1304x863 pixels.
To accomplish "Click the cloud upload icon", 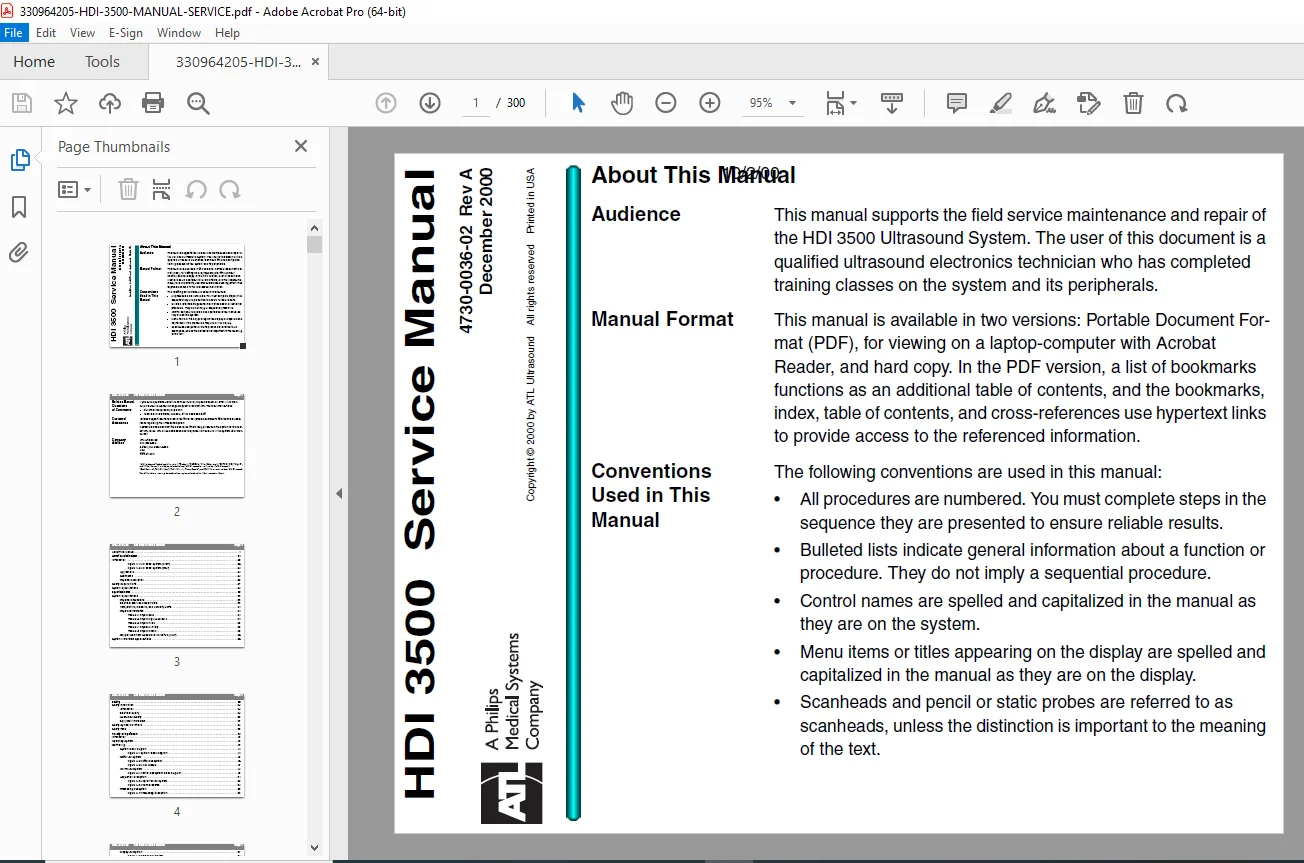I will pyautogui.click(x=110, y=103).
